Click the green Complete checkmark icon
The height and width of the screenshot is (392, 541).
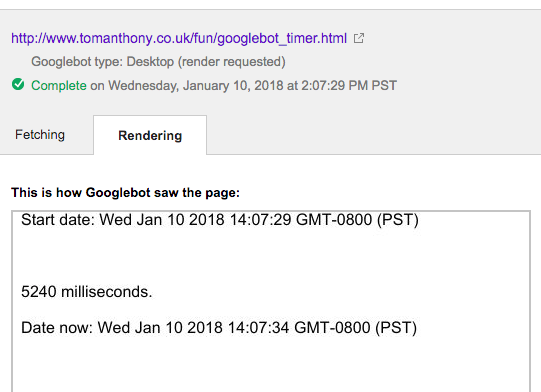coord(18,84)
